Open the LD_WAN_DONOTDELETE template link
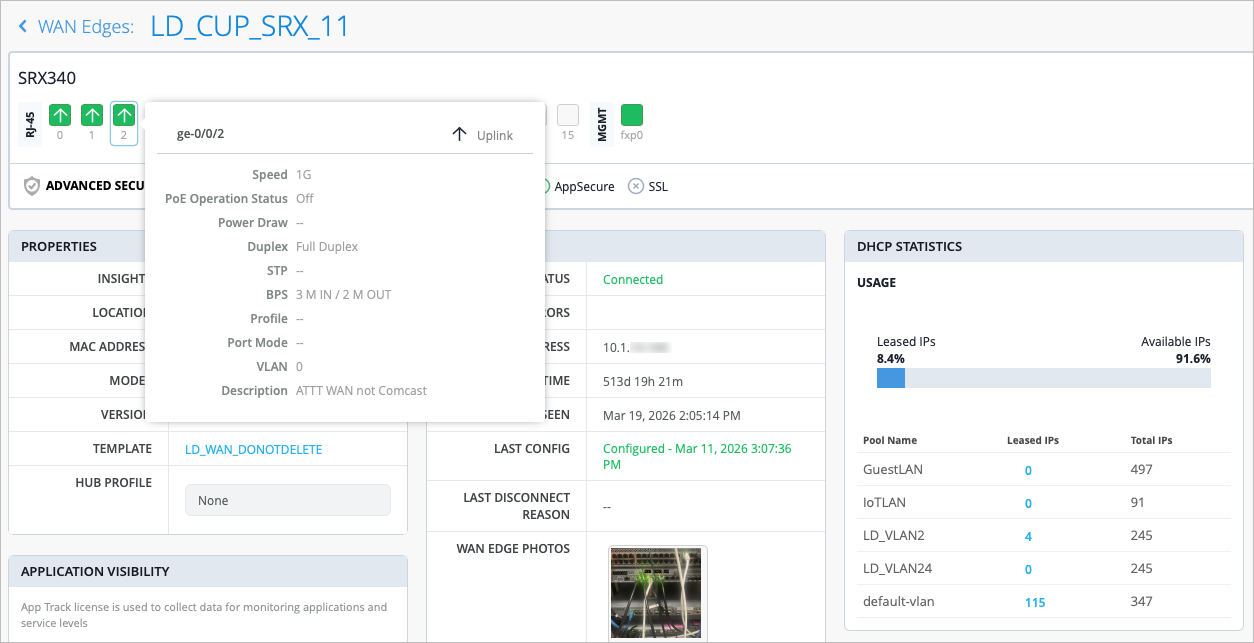Screen dimensions: 1254x643 click(x=254, y=450)
